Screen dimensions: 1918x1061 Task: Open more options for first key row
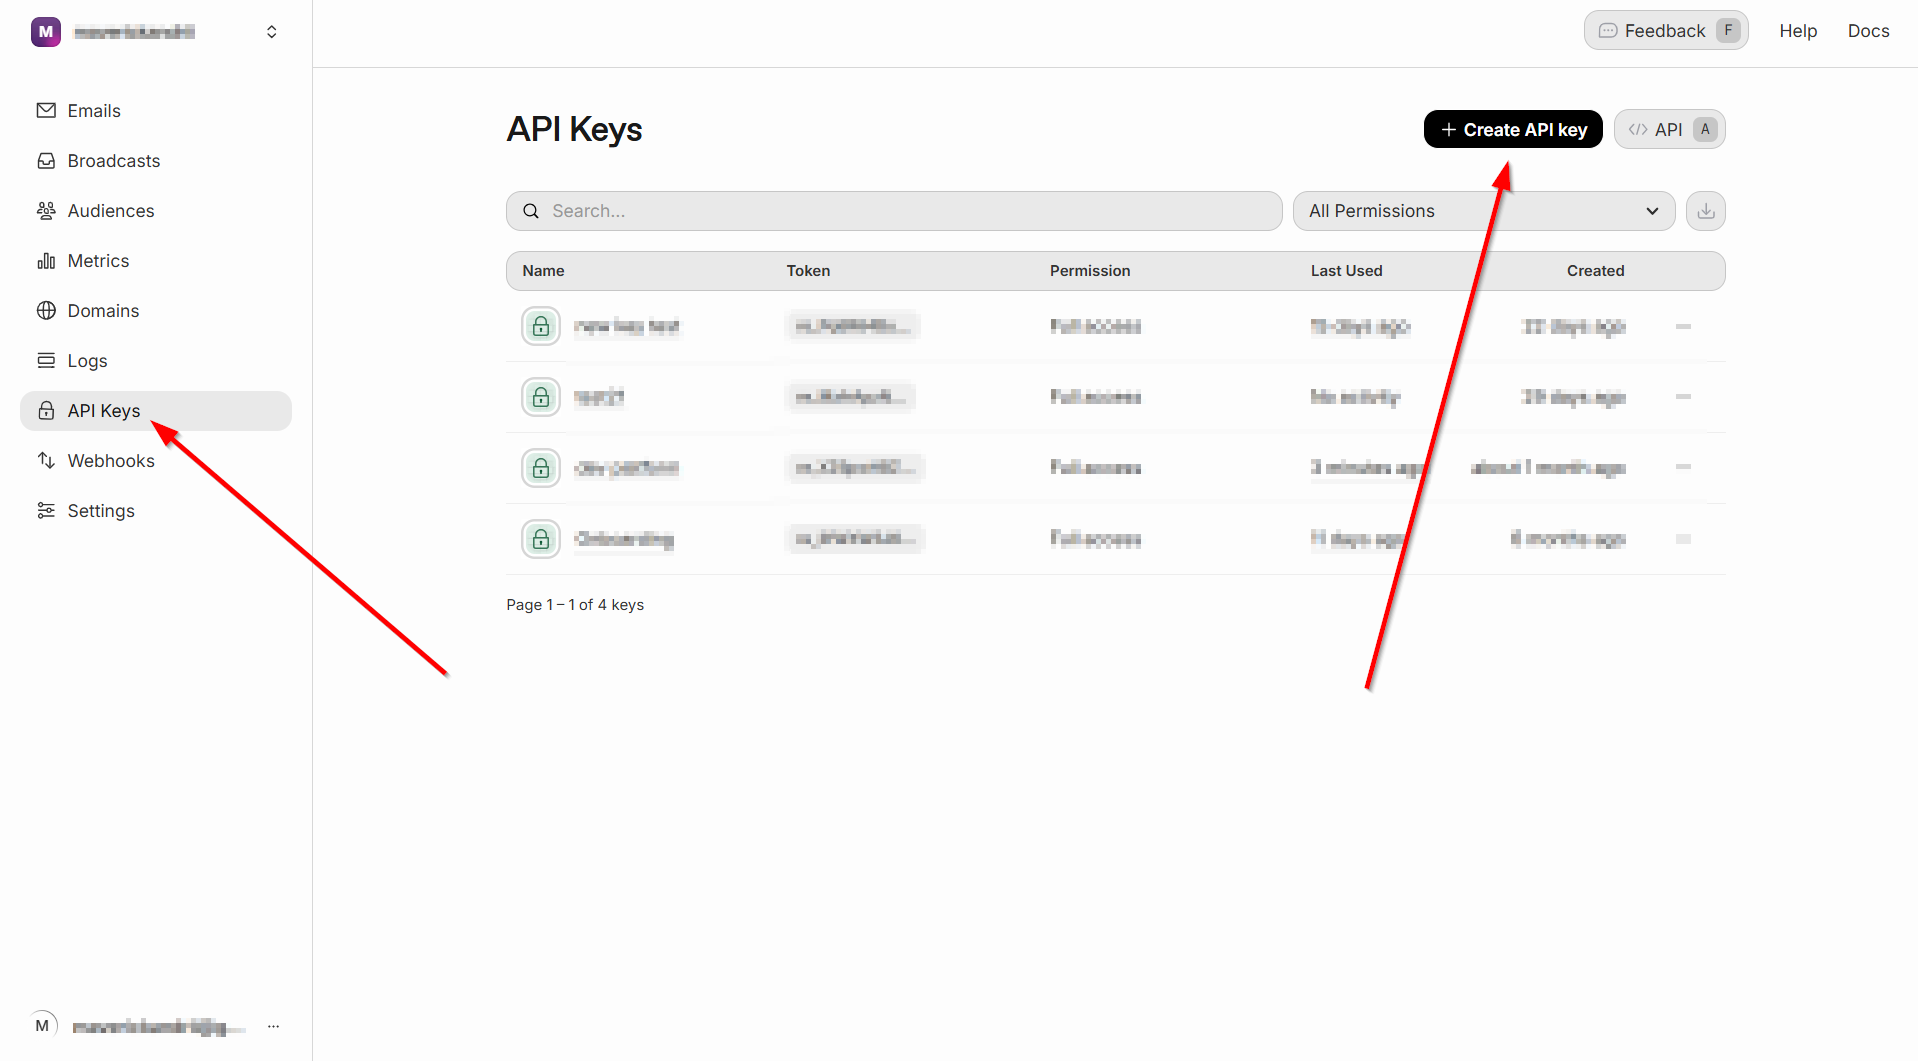[1683, 326]
